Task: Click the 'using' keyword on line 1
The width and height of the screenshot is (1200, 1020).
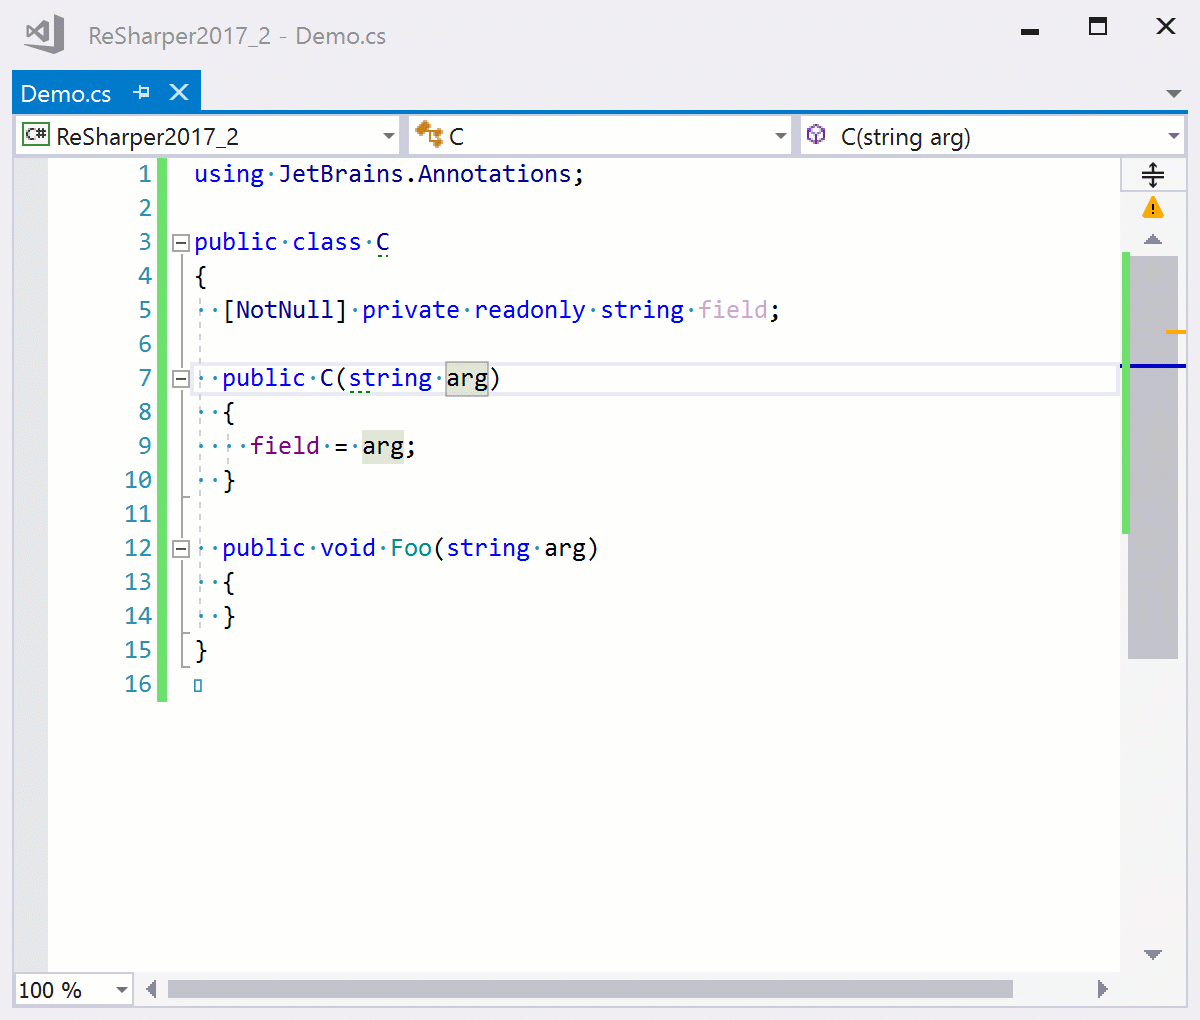Action: point(229,174)
